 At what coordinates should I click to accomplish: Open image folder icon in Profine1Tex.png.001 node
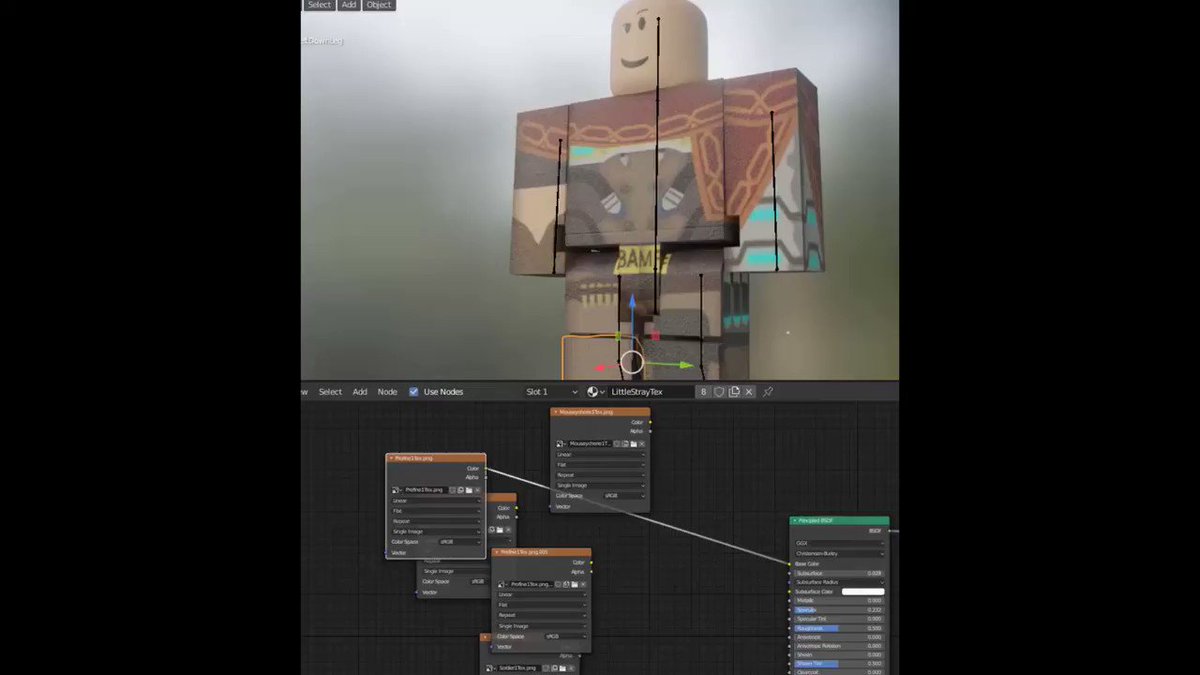(x=575, y=584)
